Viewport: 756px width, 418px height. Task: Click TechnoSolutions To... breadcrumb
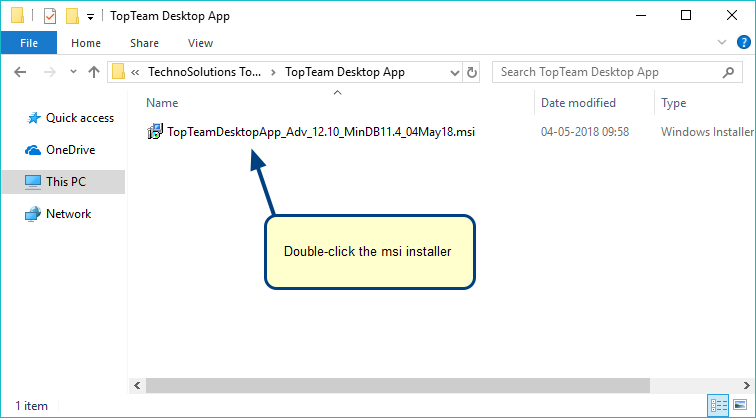pyautogui.click(x=204, y=72)
